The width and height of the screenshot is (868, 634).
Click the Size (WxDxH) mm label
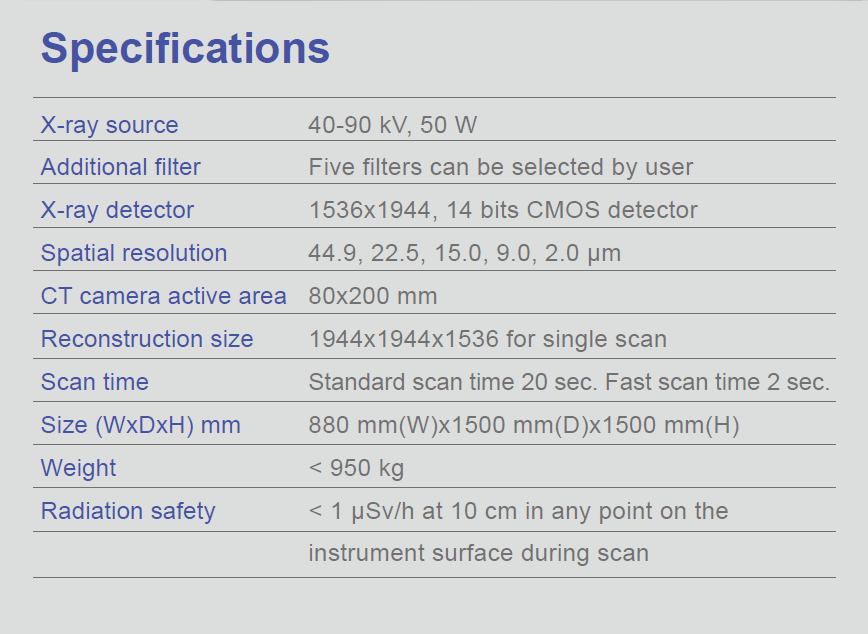(x=140, y=425)
